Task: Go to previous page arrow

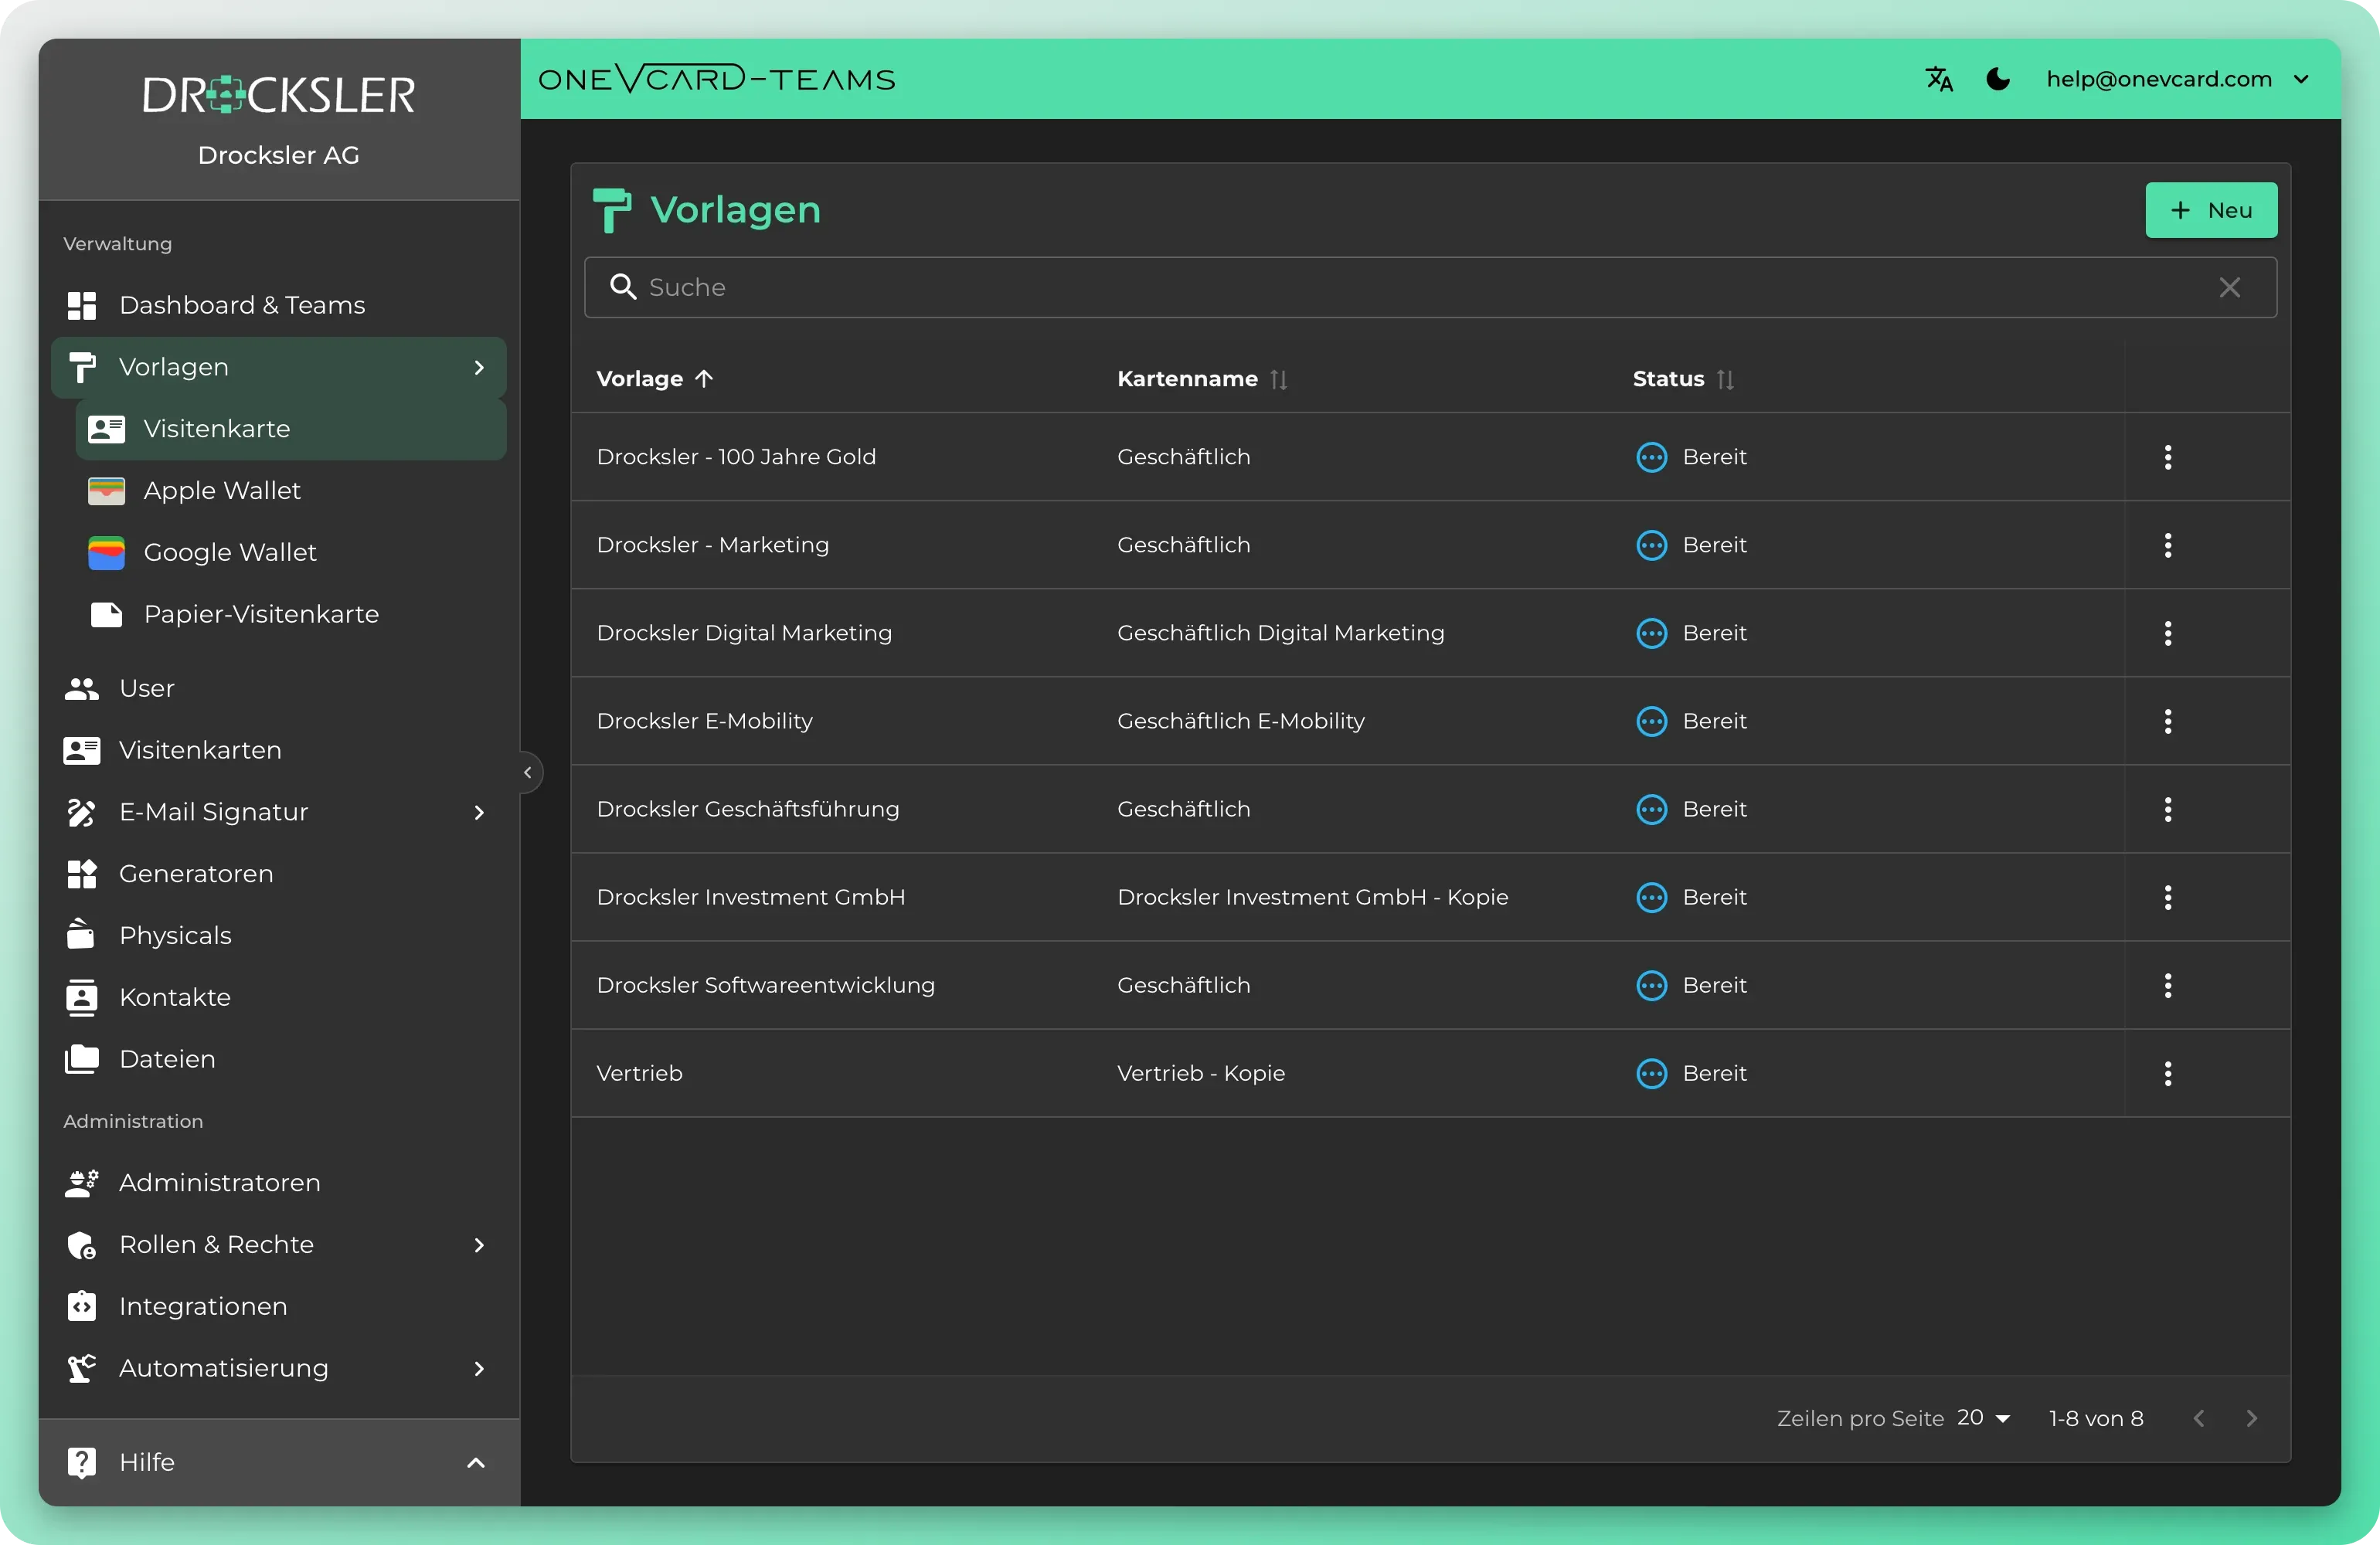Action: 2198,1418
